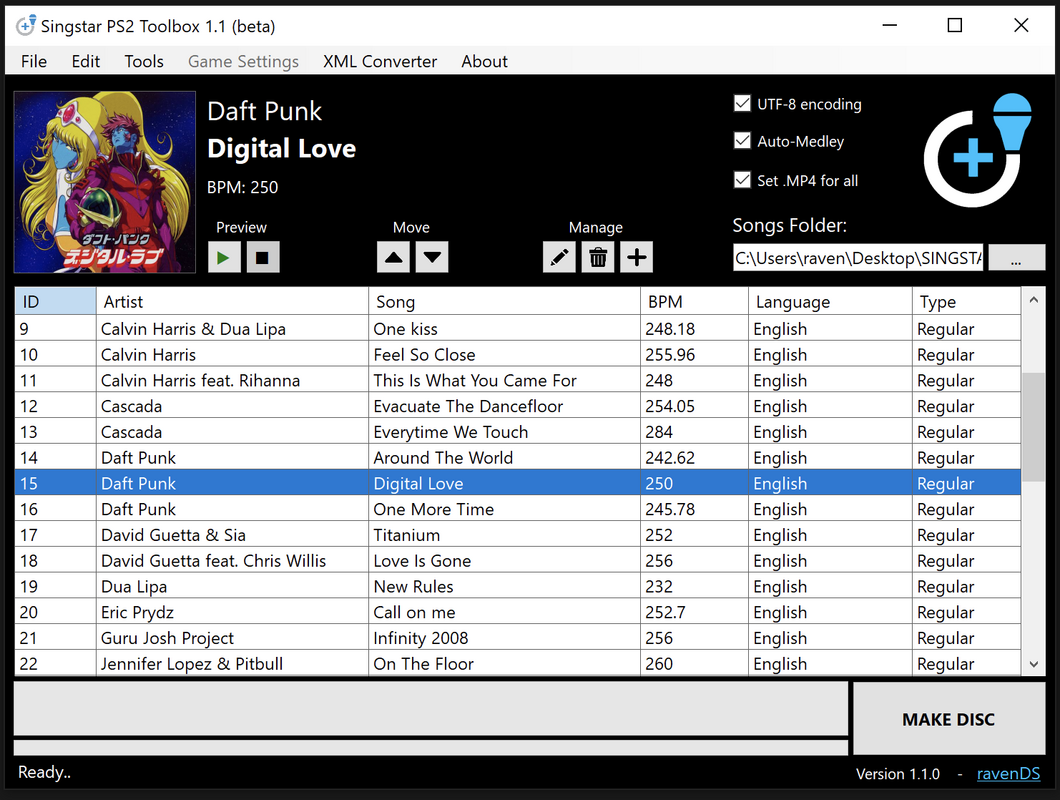Toggle the UTF-8 encoding checkbox
This screenshot has width=1060, height=800.
(x=742, y=103)
